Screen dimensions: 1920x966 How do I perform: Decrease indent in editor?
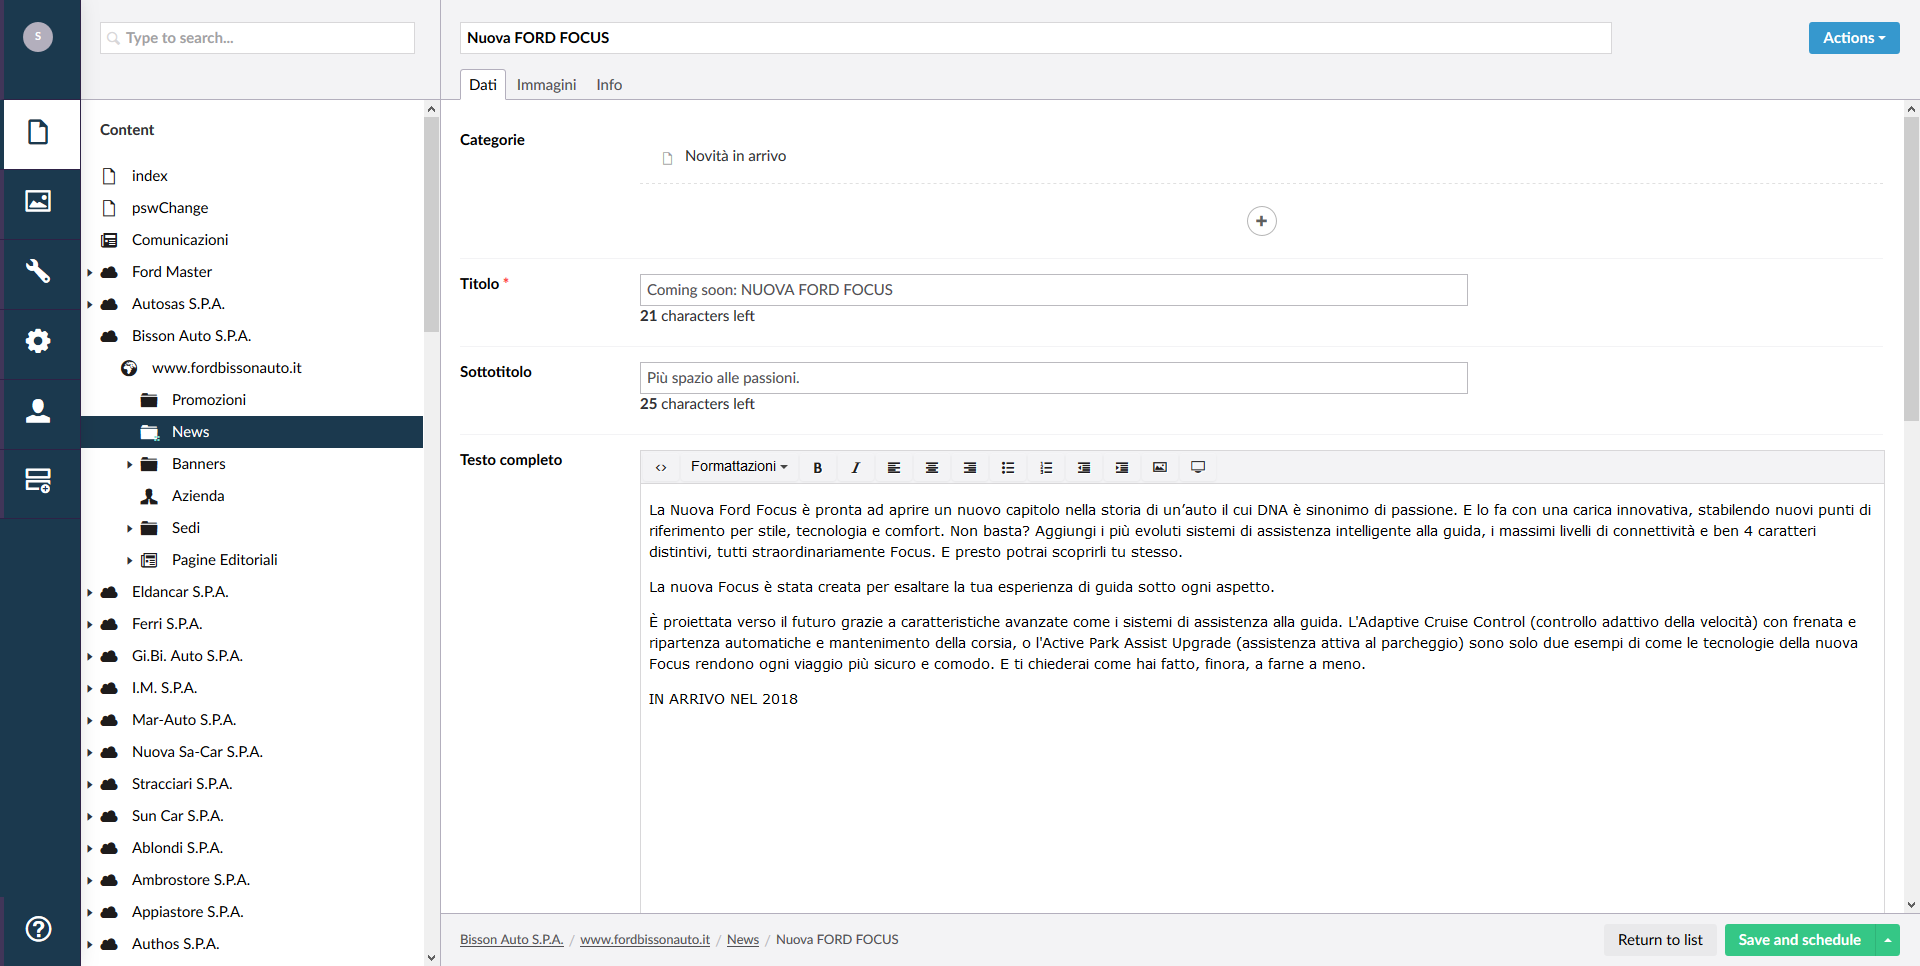click(1084, 467)
